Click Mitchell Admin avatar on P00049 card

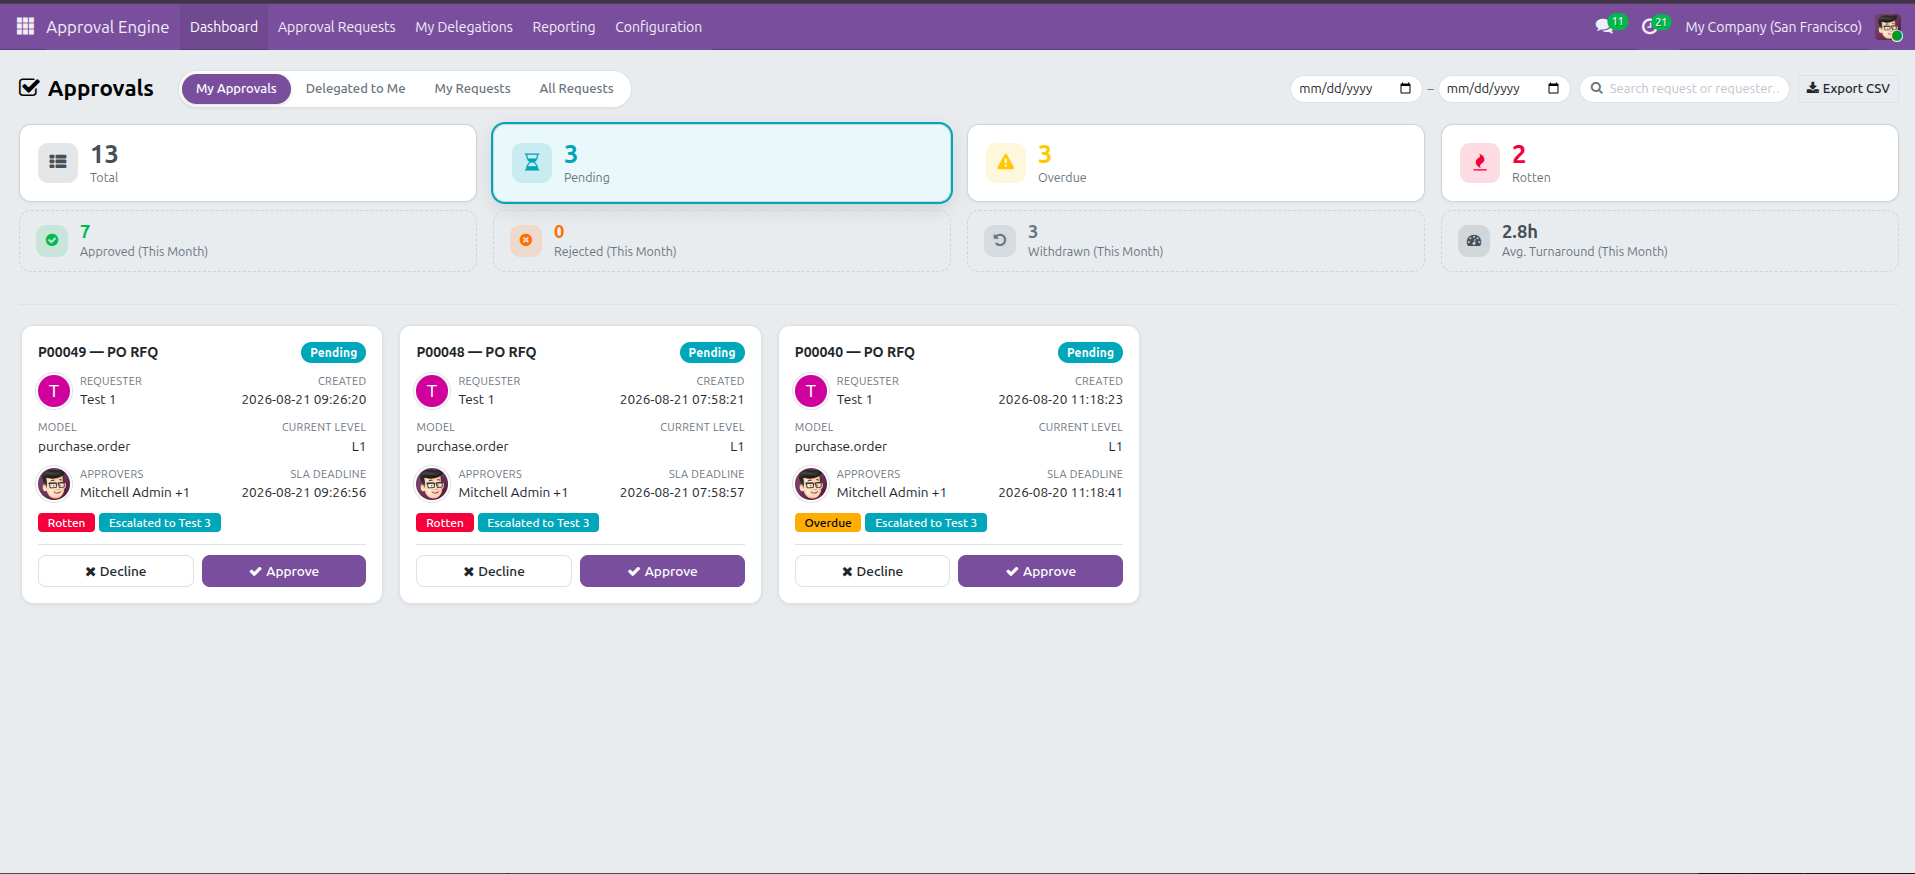[54, 484]
